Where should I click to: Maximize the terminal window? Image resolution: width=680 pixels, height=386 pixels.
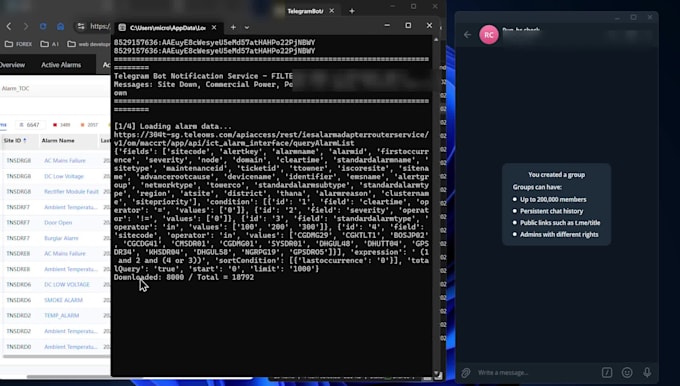tap(408, 26)
